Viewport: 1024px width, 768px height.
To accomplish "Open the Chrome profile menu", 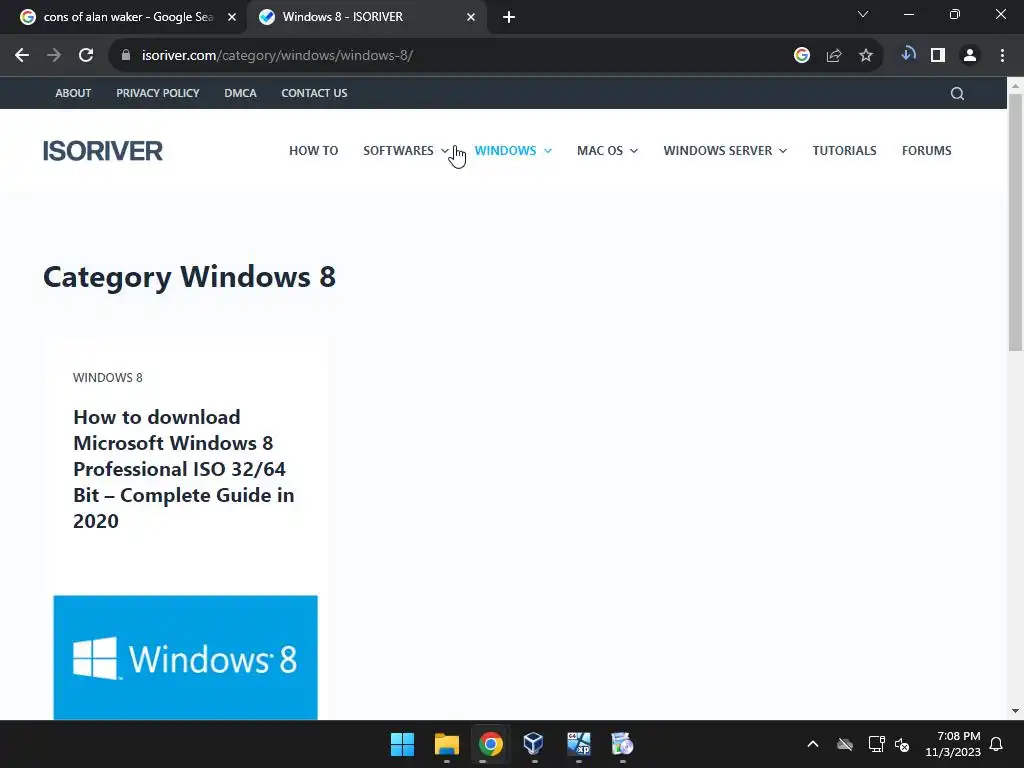I will coord(970,56).
